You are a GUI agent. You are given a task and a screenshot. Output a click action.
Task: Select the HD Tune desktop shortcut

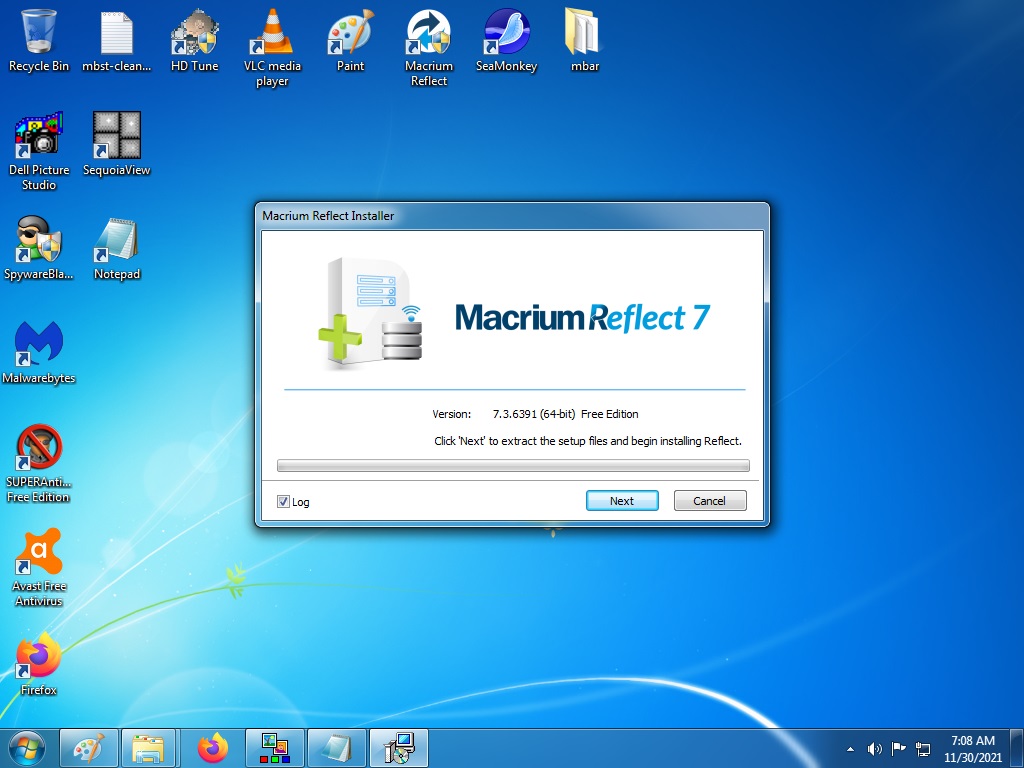[195, 40]
